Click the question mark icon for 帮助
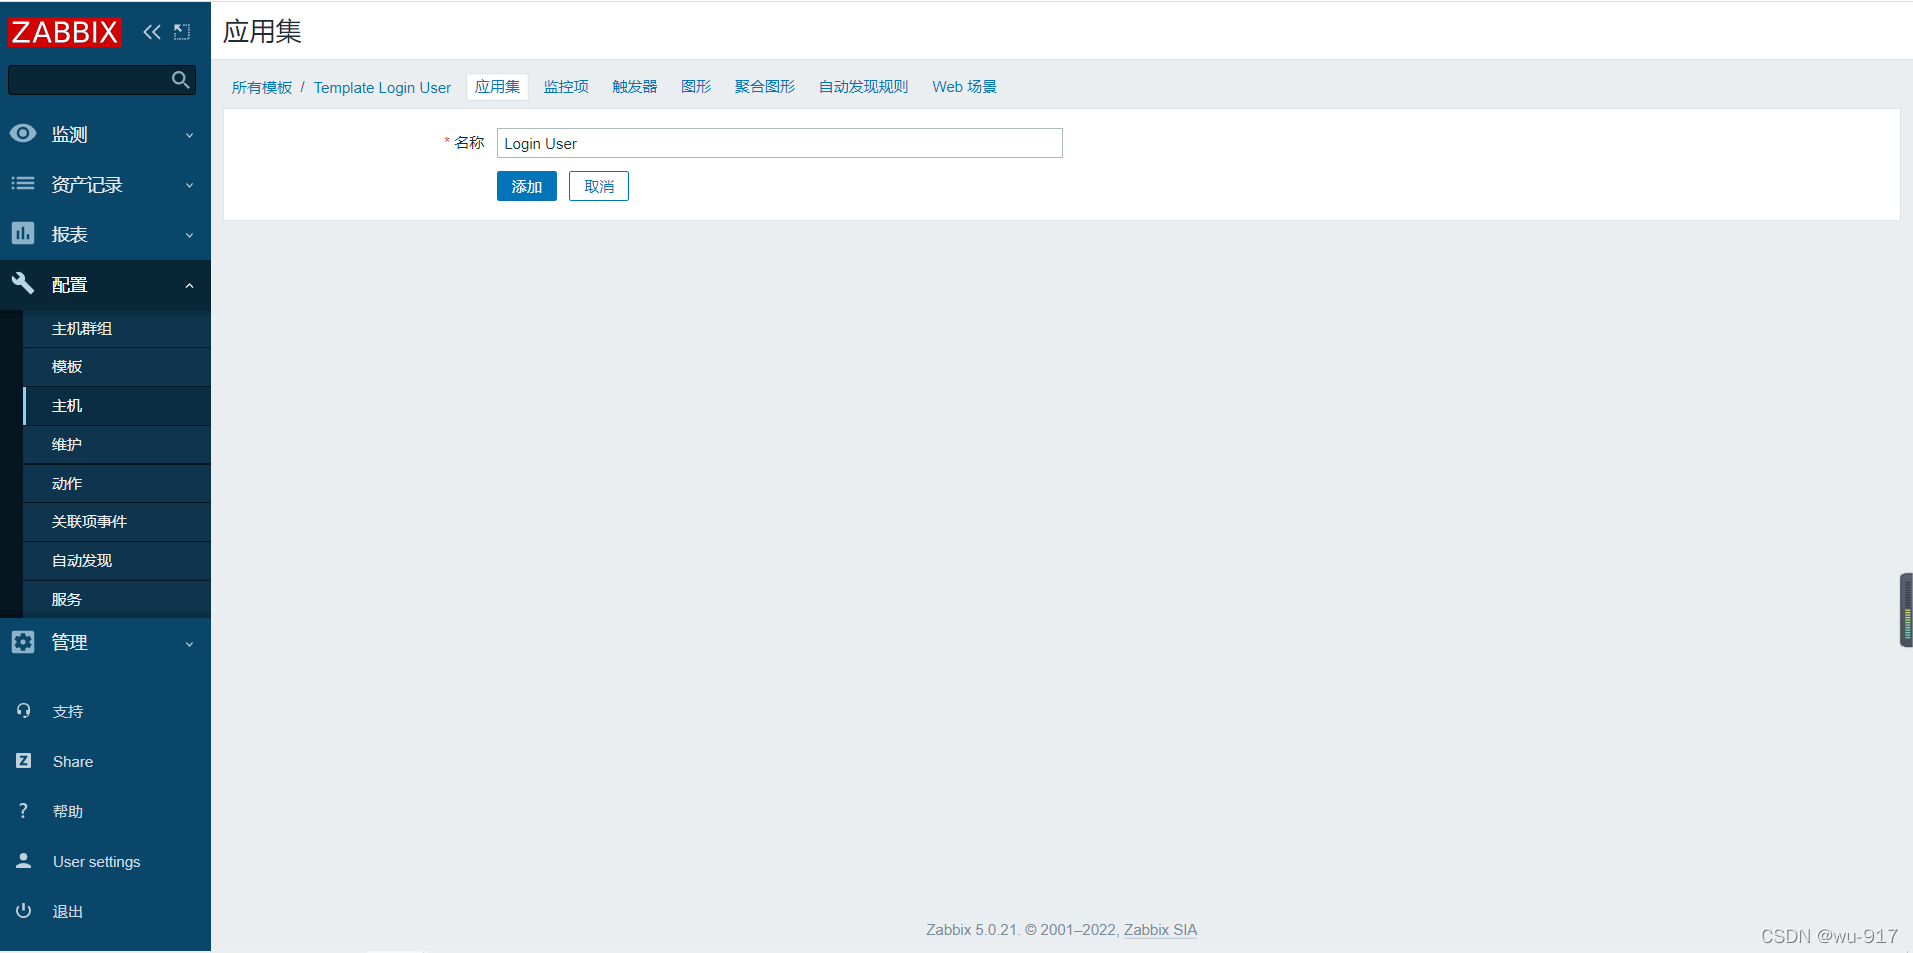This screenshot has width=1913, height=953. [x=24, y=811]
